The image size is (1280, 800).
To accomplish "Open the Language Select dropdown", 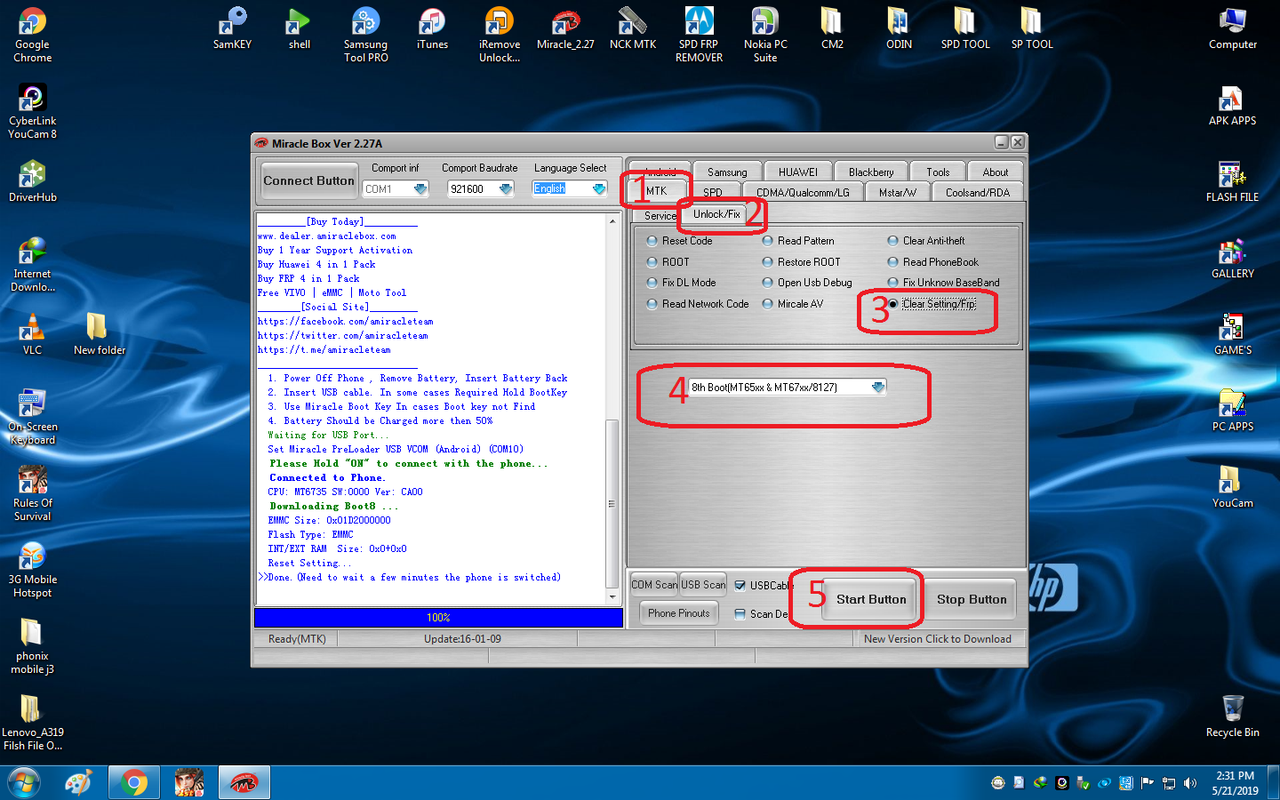I will click(x=599, y=188).
